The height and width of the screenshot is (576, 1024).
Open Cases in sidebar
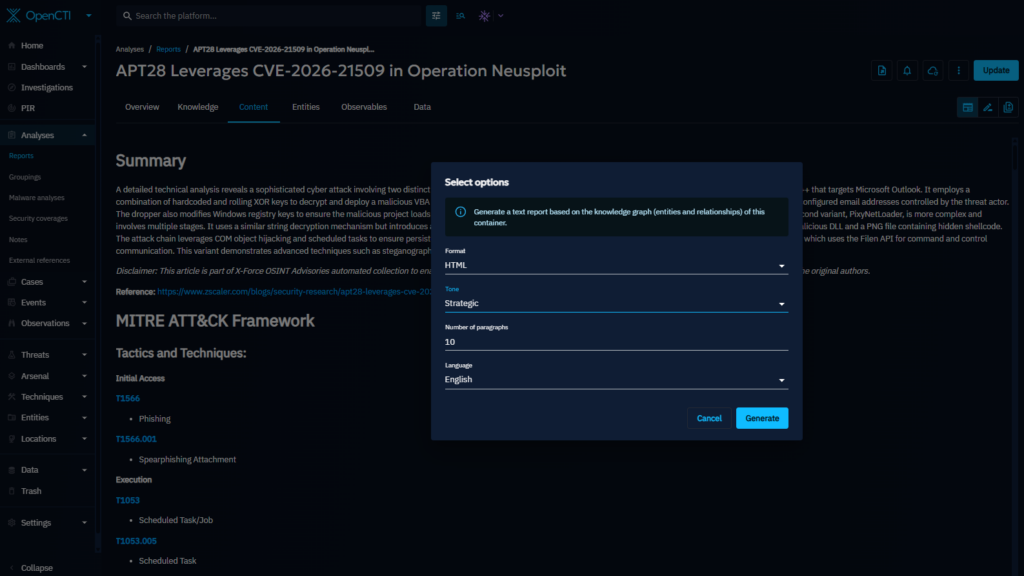[x=32, y=282]
